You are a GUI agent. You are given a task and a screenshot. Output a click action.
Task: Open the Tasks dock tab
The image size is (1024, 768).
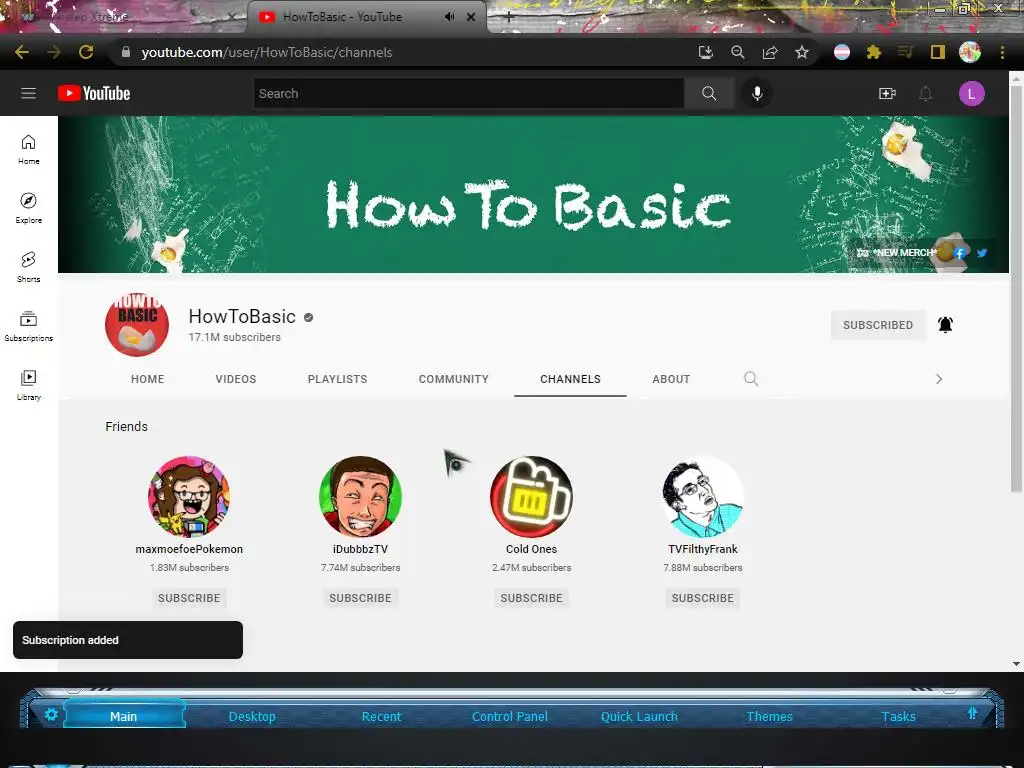pyautogui.click(x=899, y=716)
